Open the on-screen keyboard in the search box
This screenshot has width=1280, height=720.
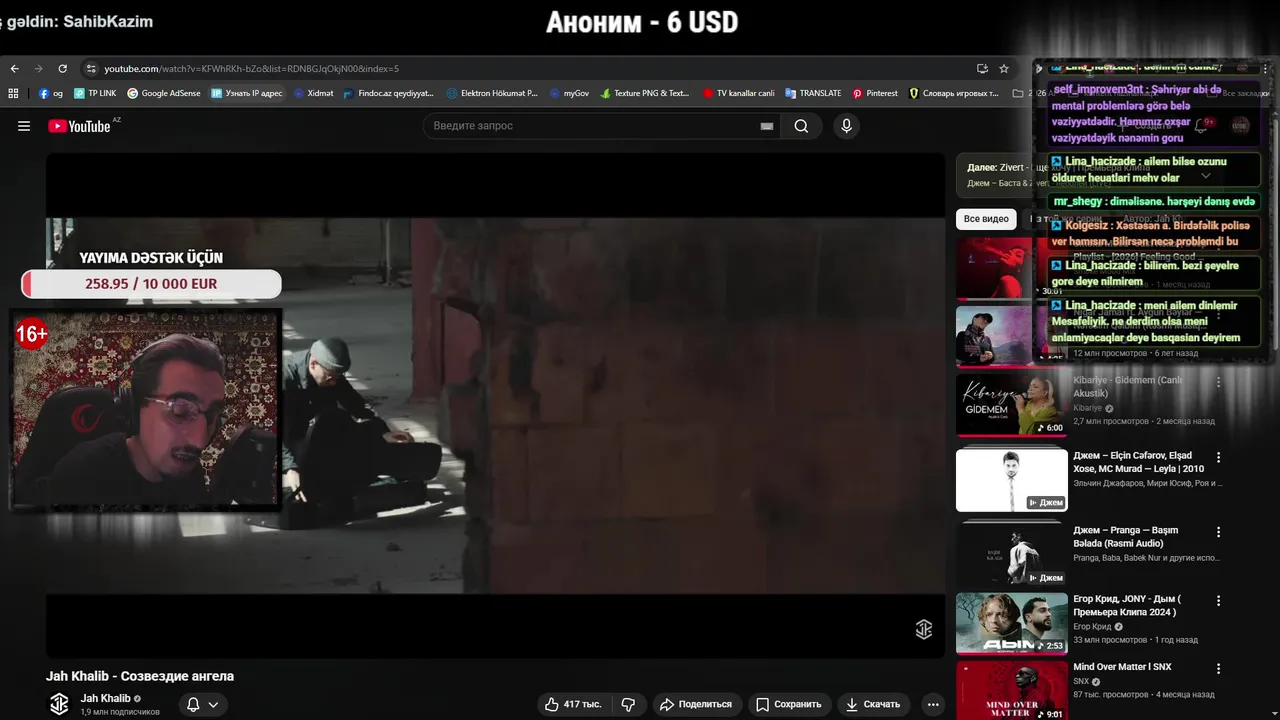click(767, 126)
